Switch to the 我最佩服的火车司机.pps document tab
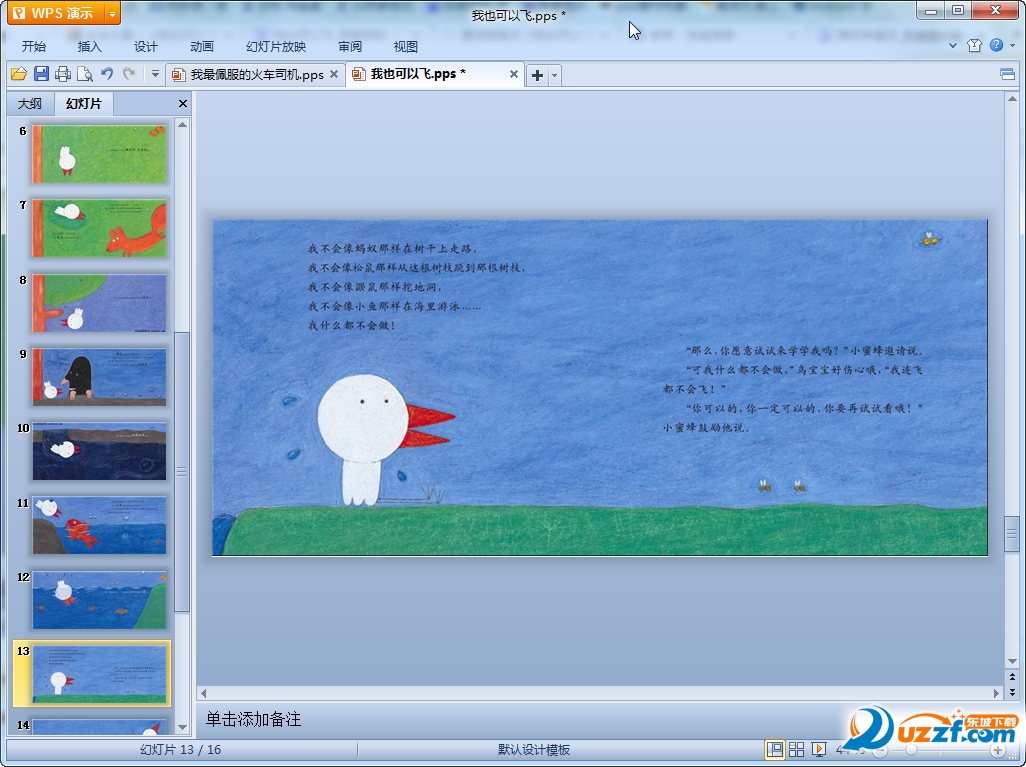 point(256,75)
